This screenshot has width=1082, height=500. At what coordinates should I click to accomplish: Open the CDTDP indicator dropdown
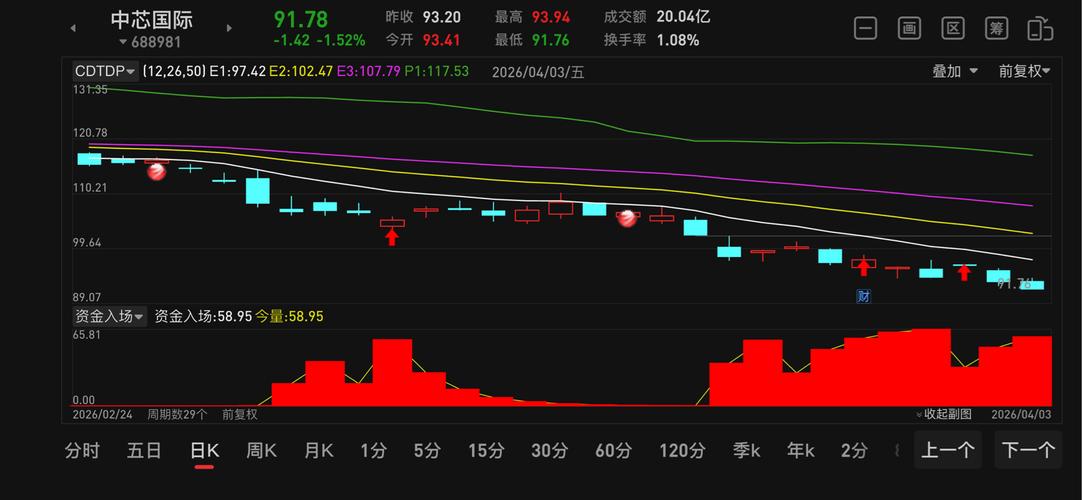tap(105, 71)
